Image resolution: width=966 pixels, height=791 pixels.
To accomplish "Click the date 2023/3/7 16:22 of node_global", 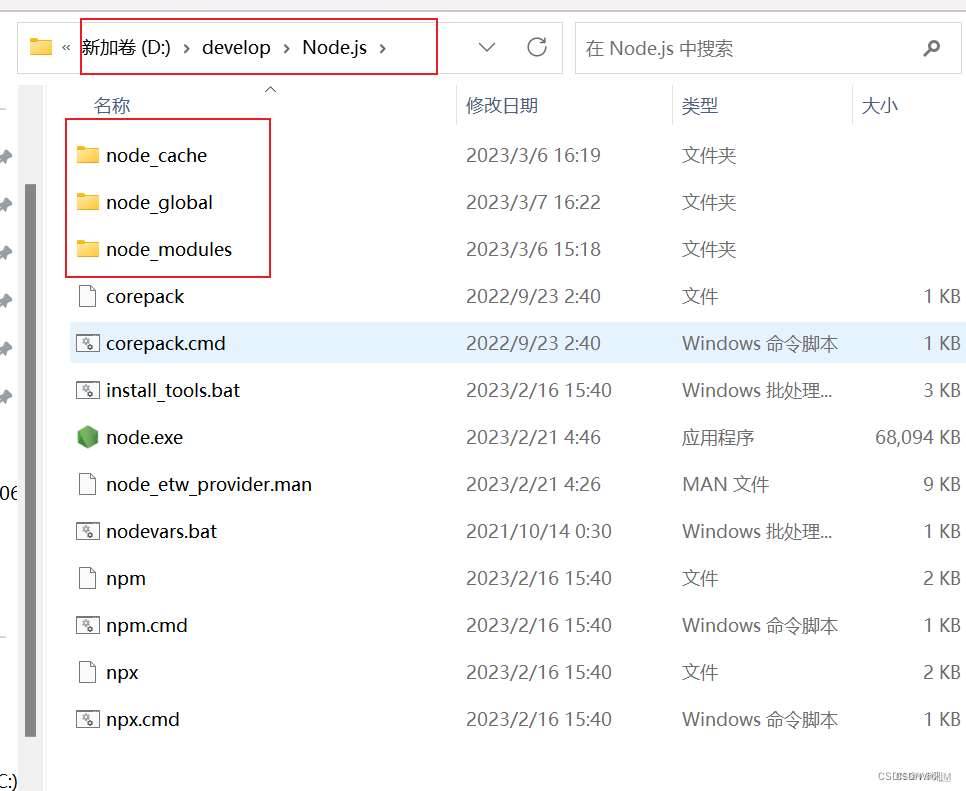I will 533,202.
